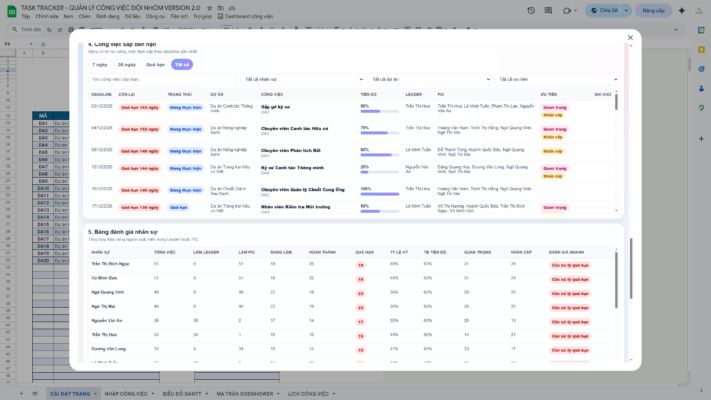Click the Trình đơn search box
711x400 pixels.
pos(26,29)
